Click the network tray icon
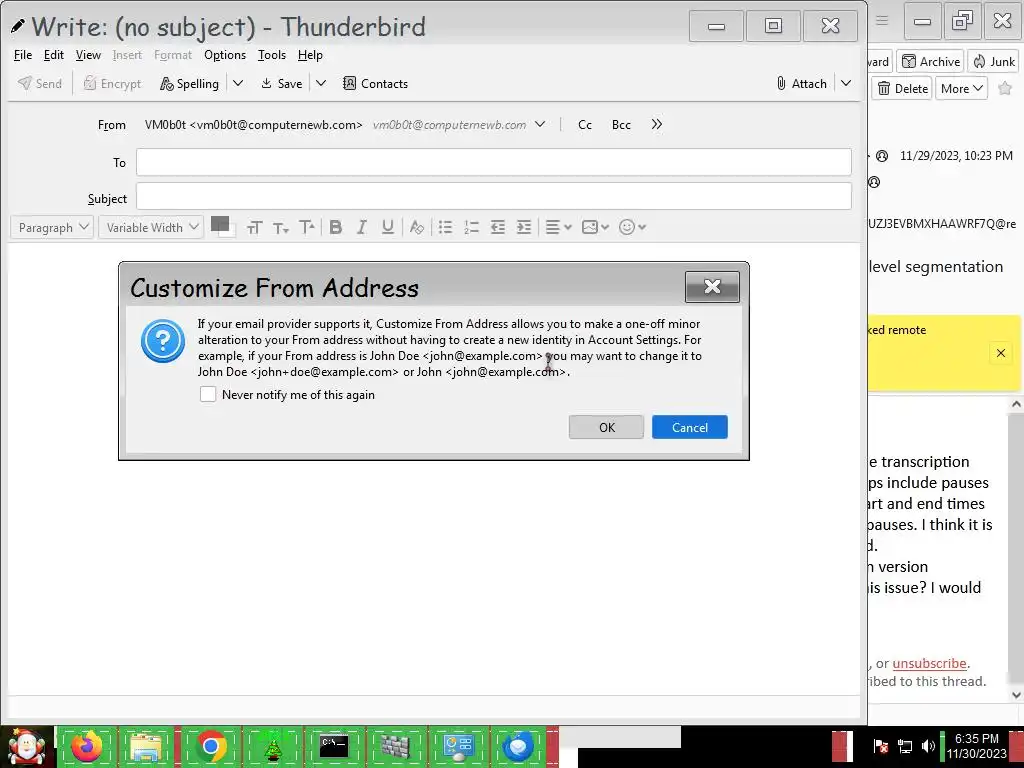This screenshot has height=768, width=1024. pyautogui.click(x=904, y=746)
